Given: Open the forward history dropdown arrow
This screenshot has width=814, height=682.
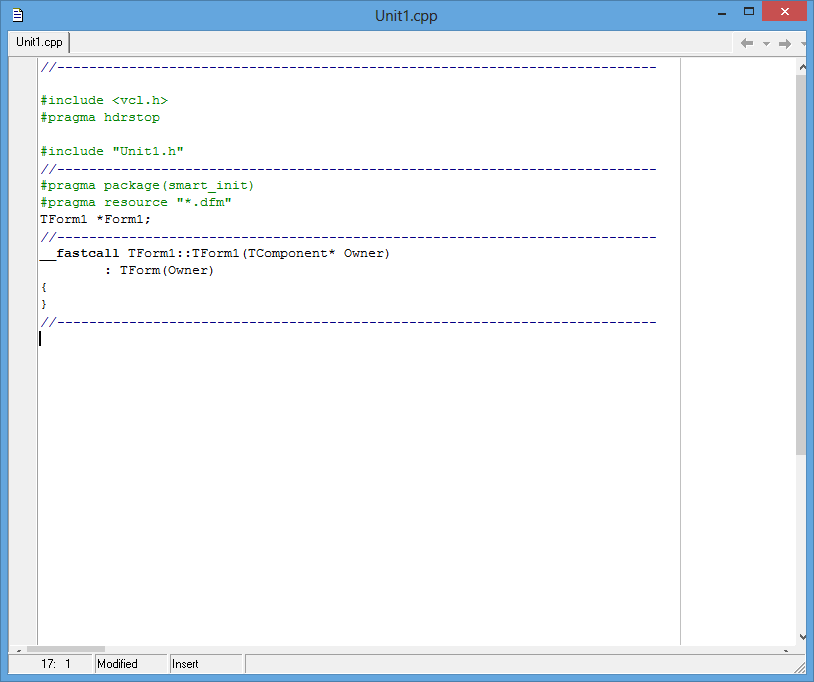Looking at the screenshot, I should (x=803, y=43).
